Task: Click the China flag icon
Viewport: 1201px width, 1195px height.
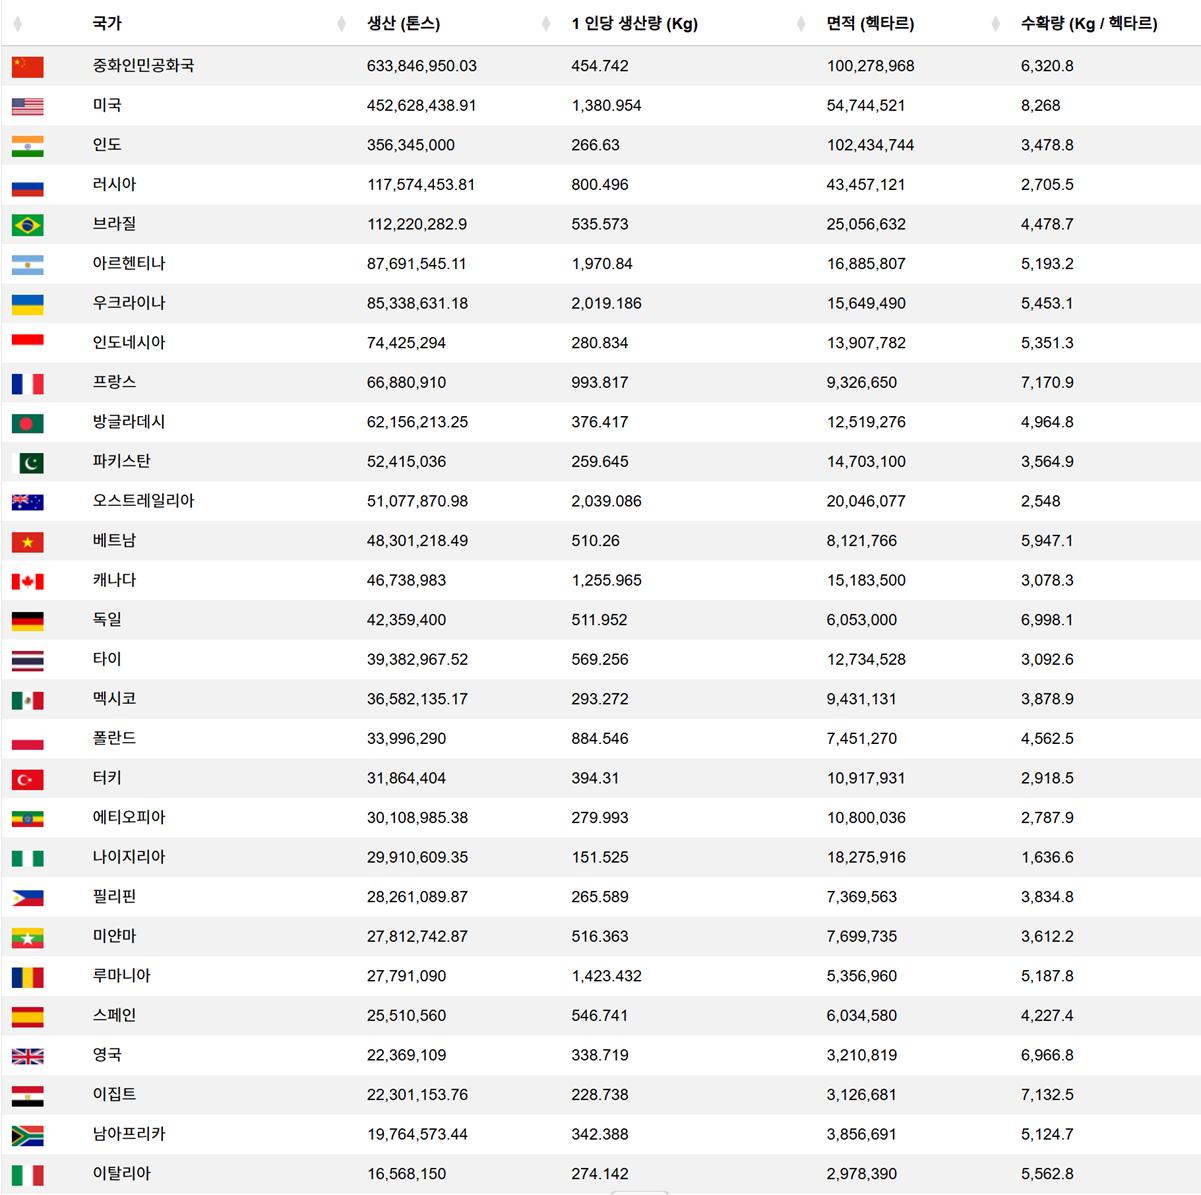Action: click(x=27, y=66)
